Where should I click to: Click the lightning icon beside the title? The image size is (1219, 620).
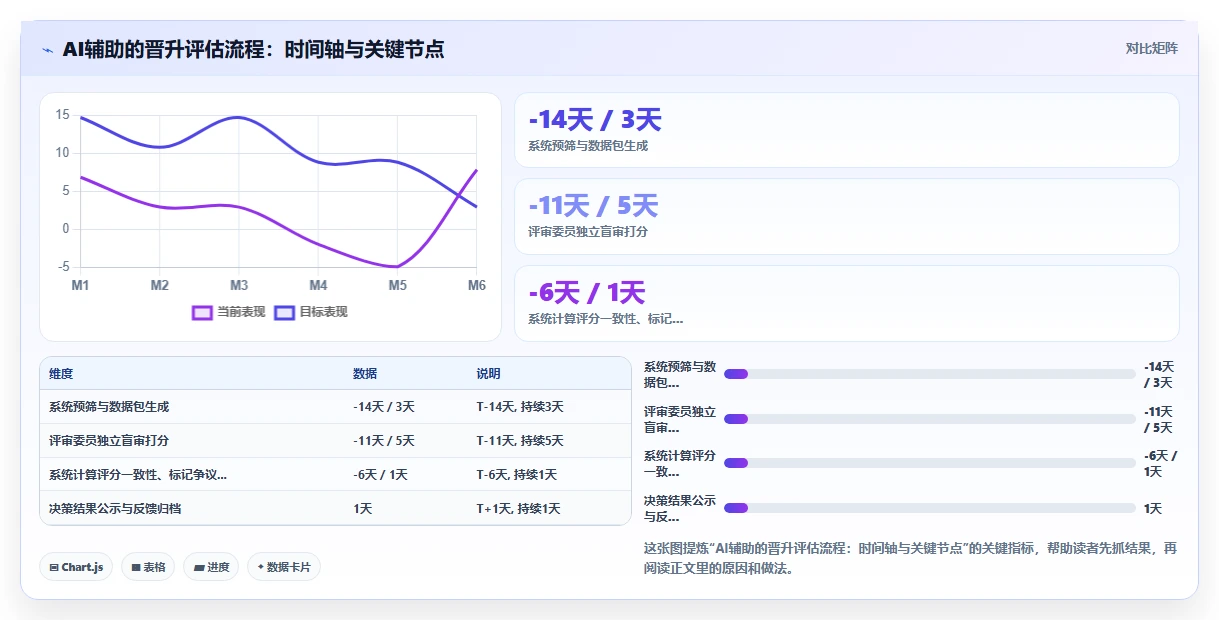(47, 49)
